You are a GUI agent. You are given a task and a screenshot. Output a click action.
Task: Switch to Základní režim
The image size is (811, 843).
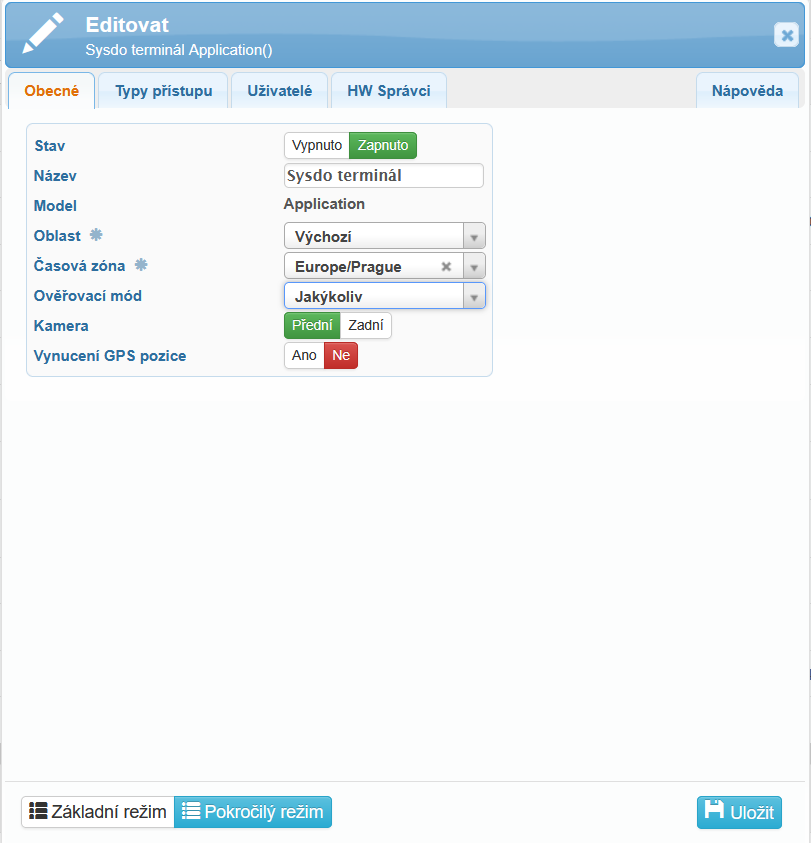tap(98, 812)
